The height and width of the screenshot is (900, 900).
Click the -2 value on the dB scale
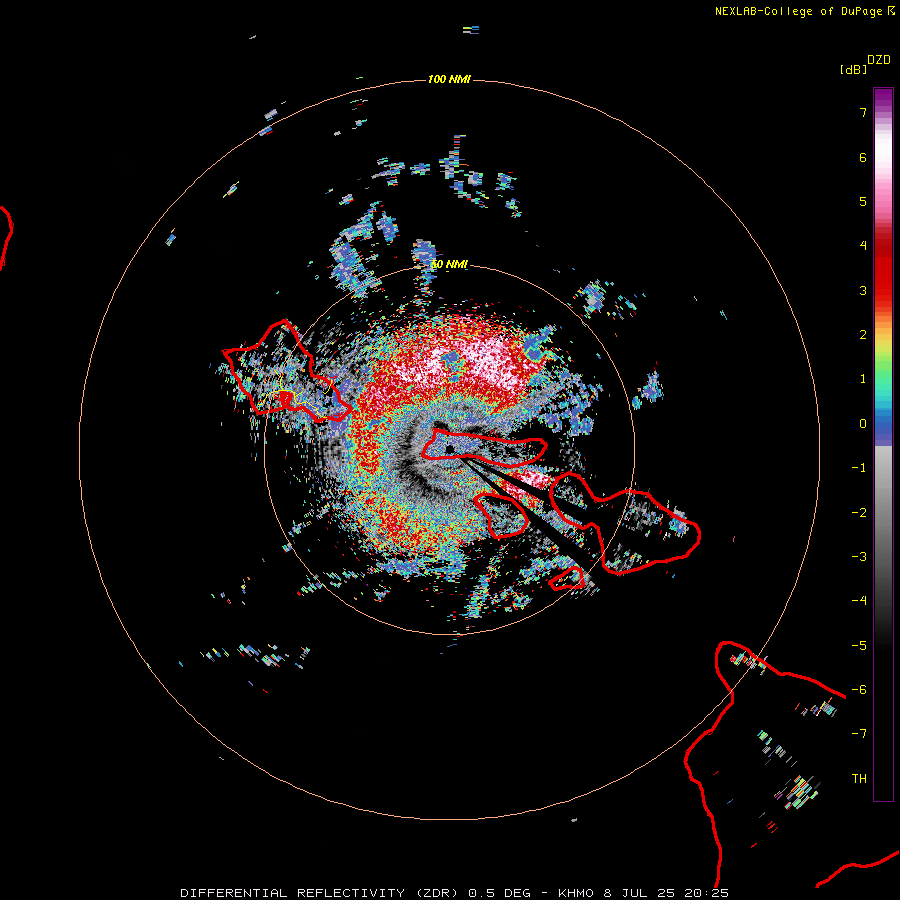pos(859,513)
